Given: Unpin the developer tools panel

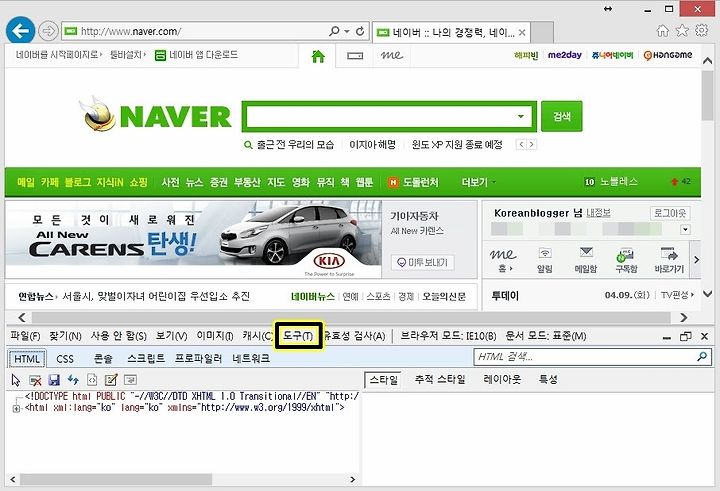Looking at the screenshot, I should click(685, 337).
